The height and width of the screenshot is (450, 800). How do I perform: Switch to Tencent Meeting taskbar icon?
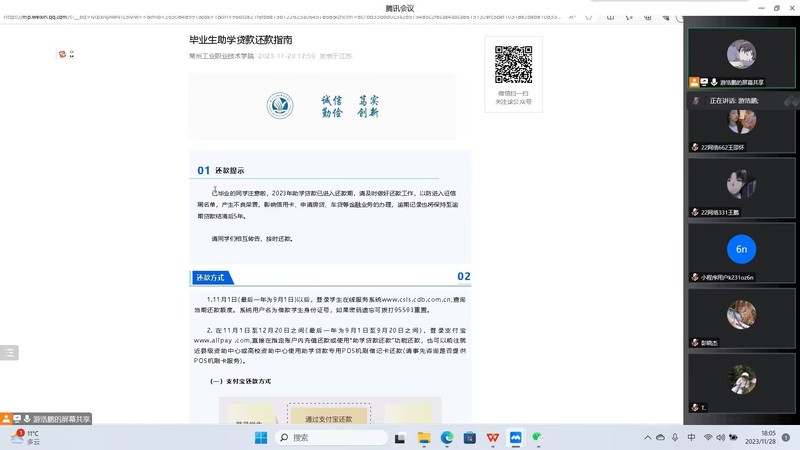(516, 438)
